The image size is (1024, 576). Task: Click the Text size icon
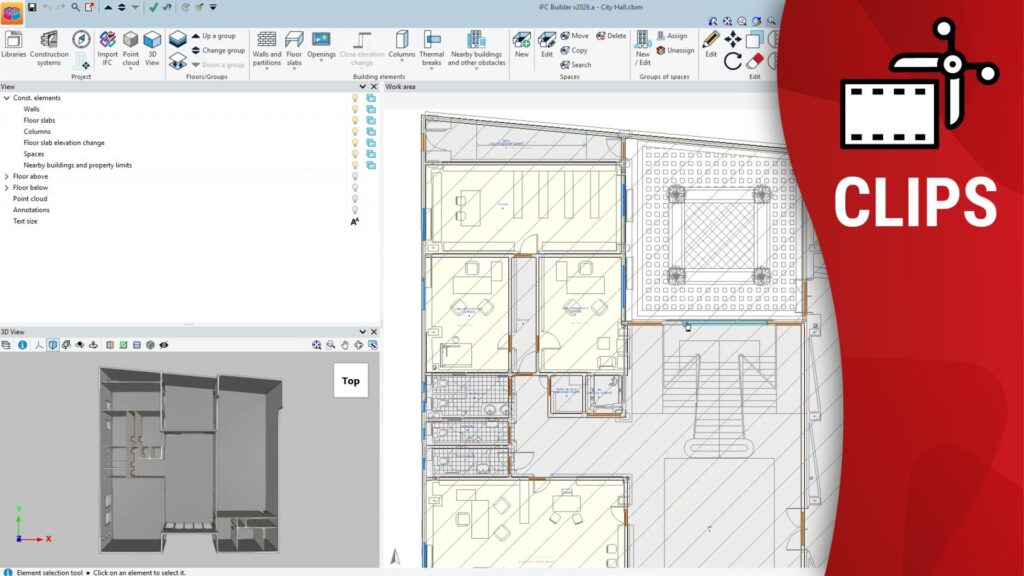click(354, 221)
